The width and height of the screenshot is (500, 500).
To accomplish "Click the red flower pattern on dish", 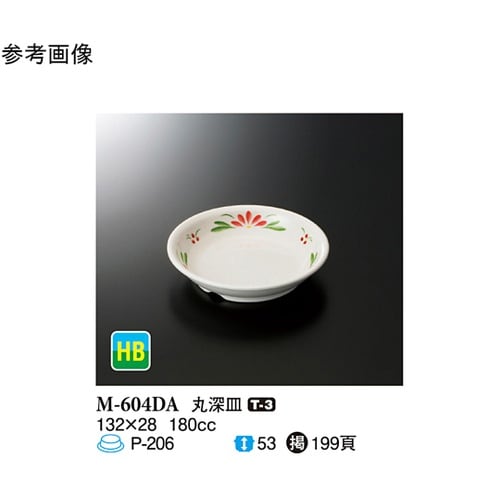I will pos(250,219).
